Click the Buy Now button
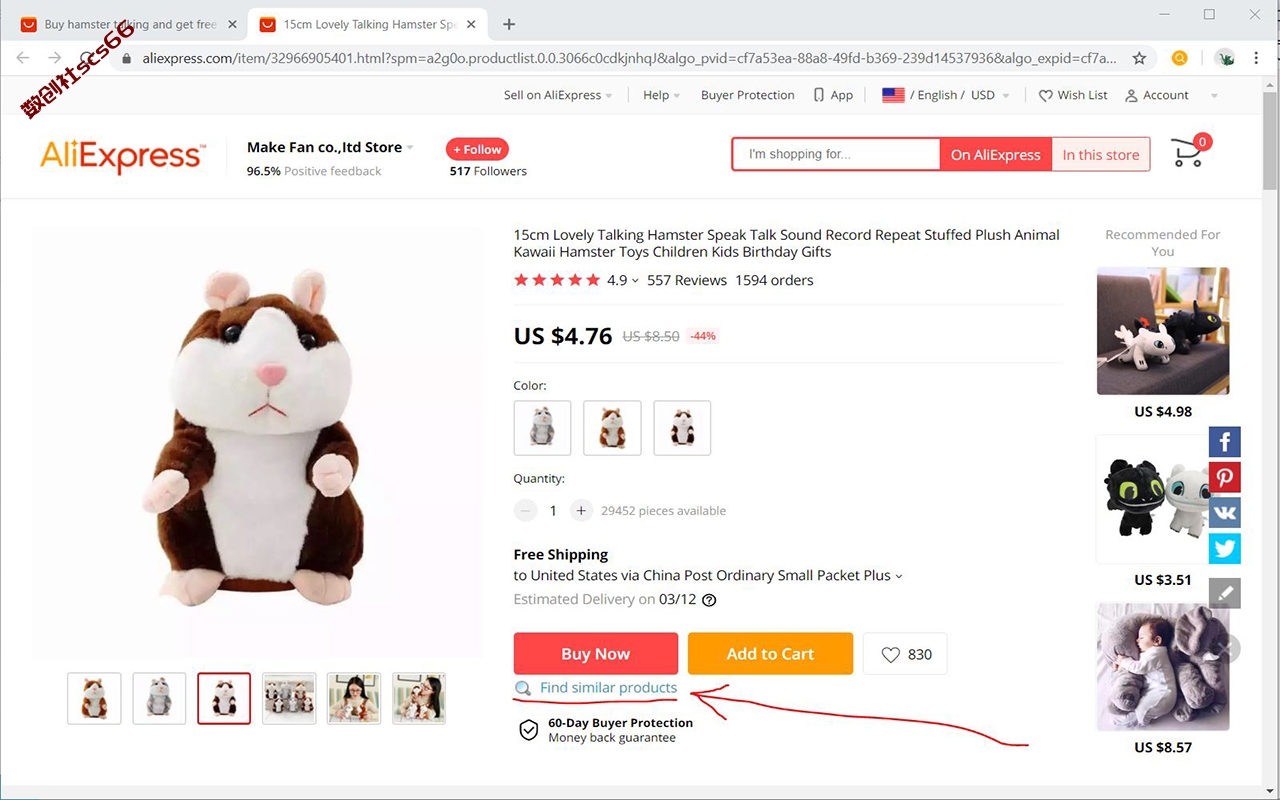 (596, 654)
